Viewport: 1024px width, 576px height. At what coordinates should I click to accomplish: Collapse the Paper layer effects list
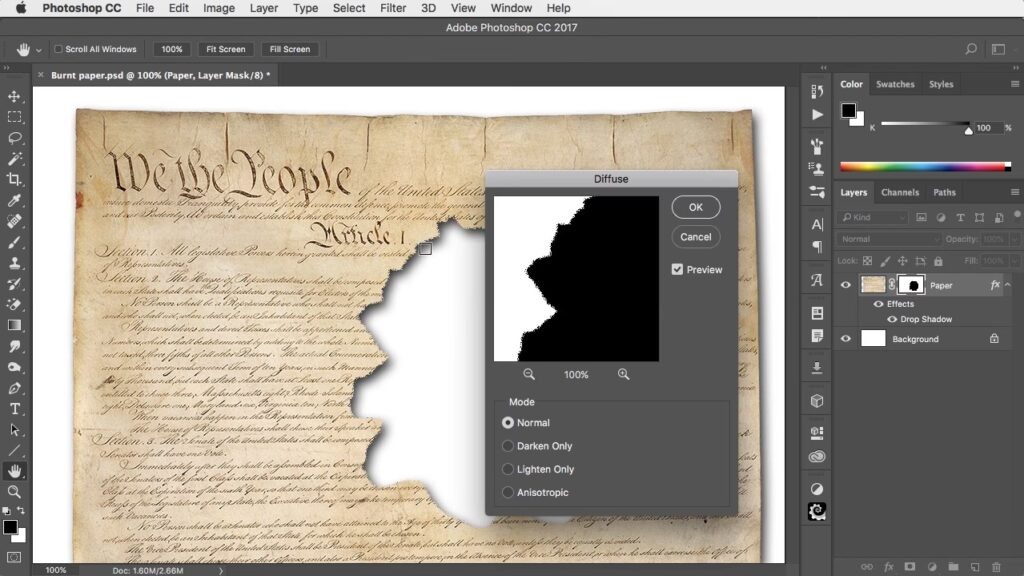tap(1008, 285)
